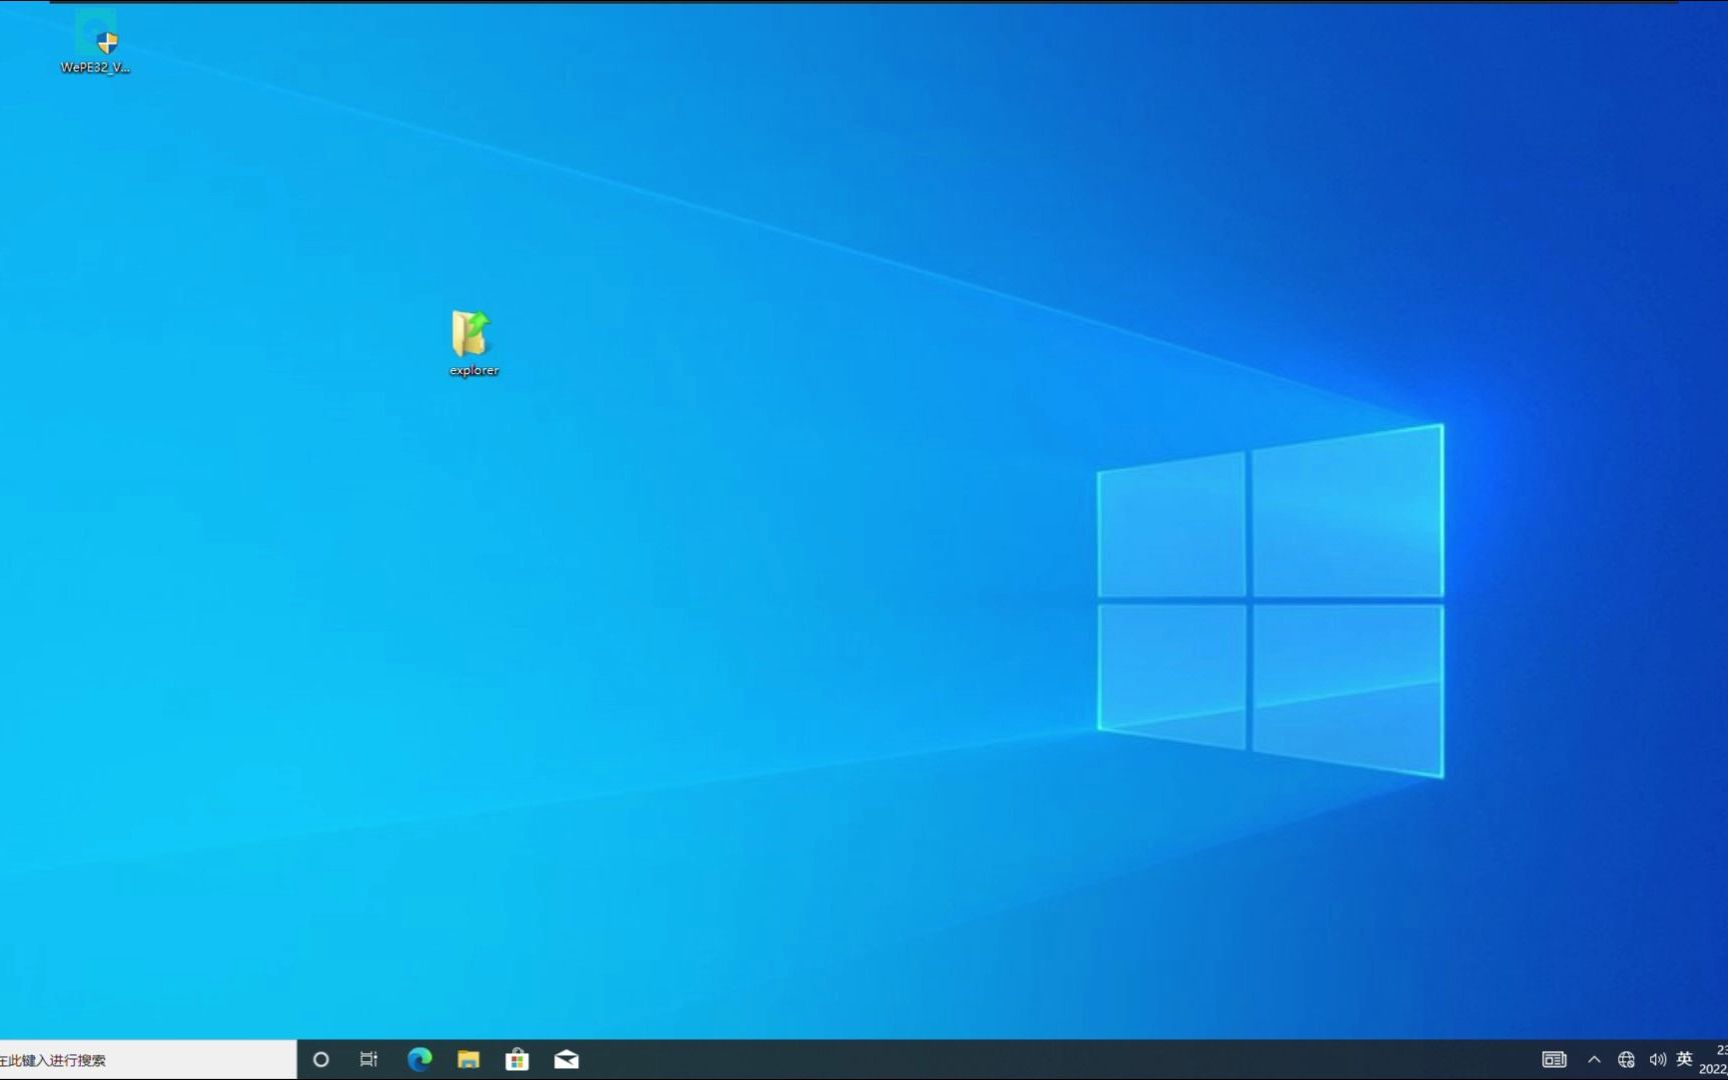The width and height of the screenshot is (1728, 1080).
Task: Open the Mail app from the taskbar
Action: pos(566,1060)
